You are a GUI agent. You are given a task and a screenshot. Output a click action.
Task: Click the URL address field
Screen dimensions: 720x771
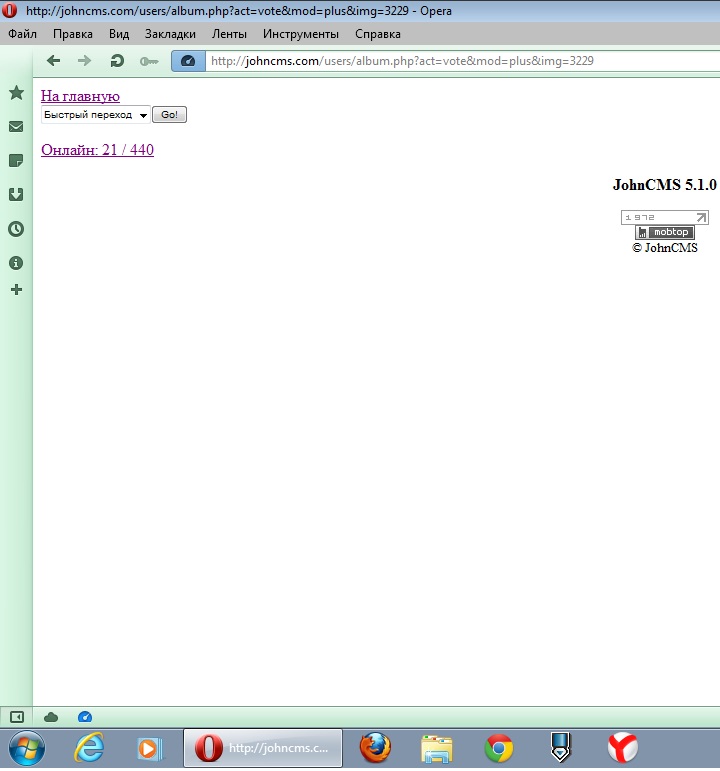tap(450, 61)
